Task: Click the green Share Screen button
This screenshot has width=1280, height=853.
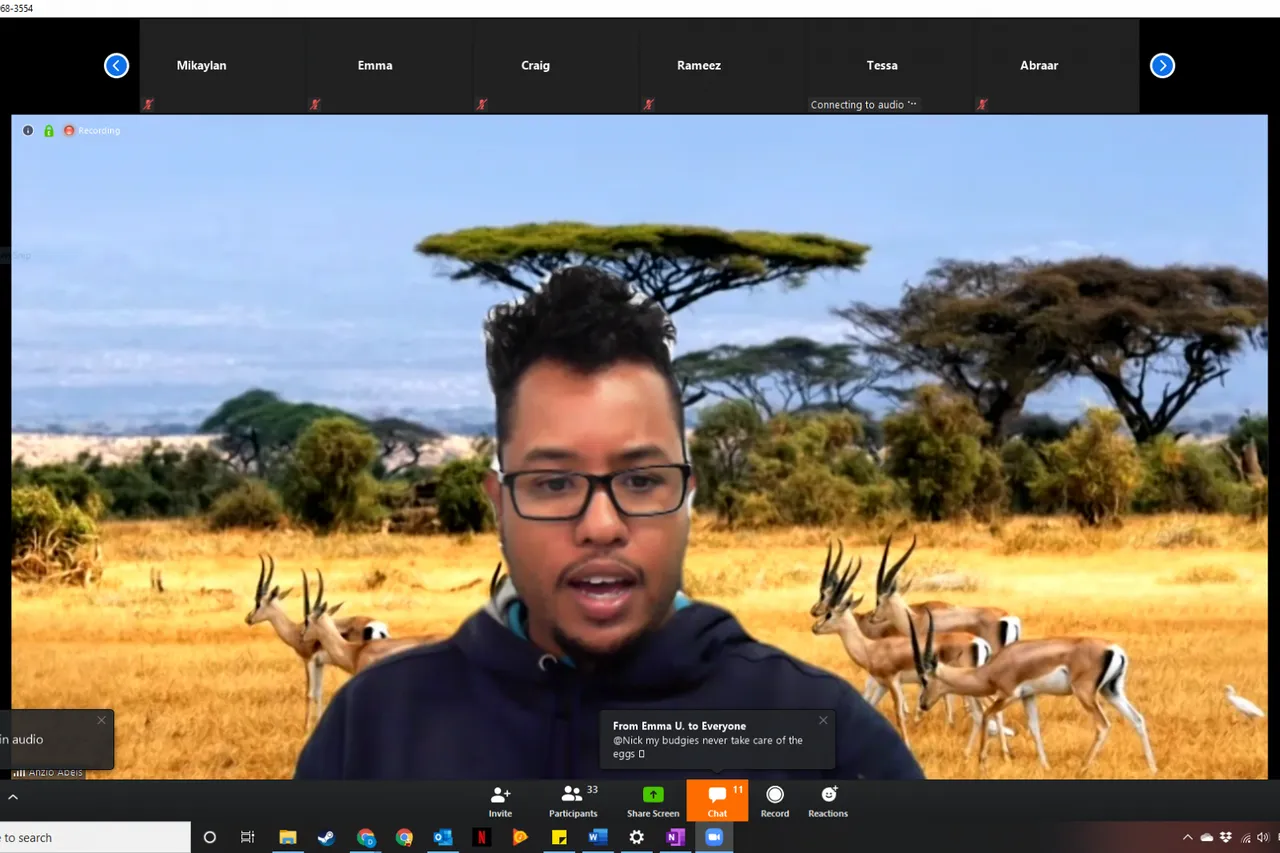Action: click(x=653, y=800)
